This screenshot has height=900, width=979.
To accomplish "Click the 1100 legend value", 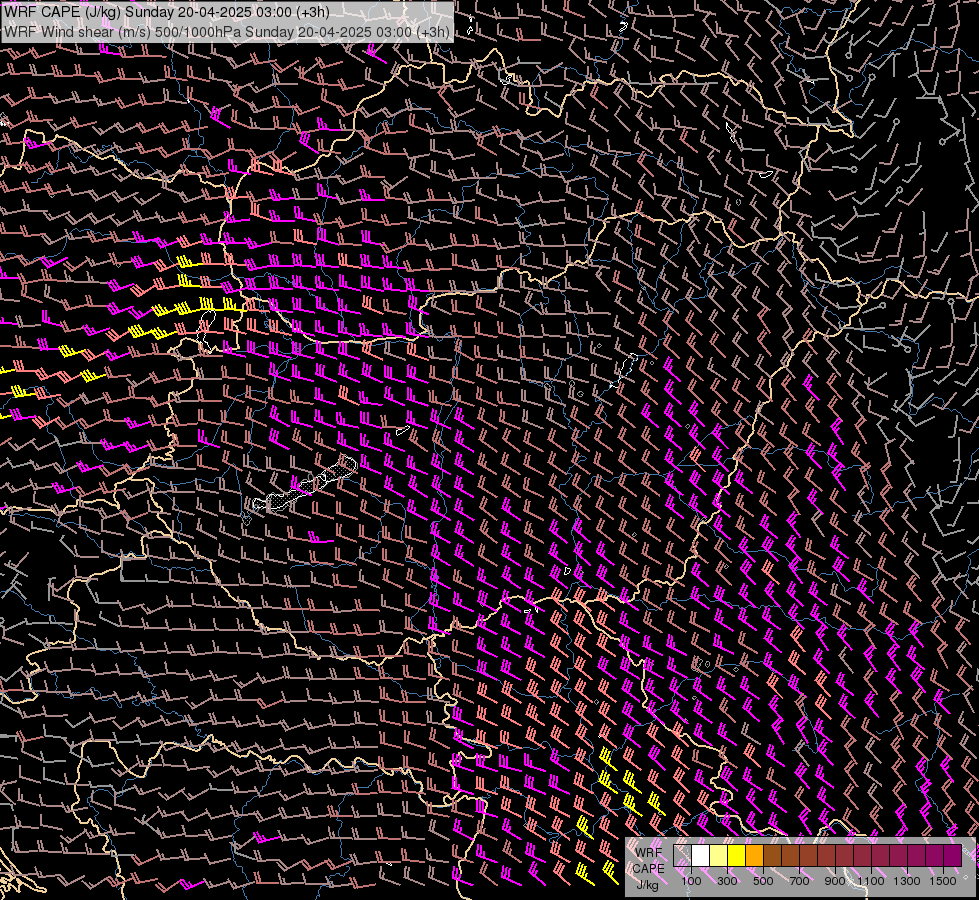I will (871, 881).
